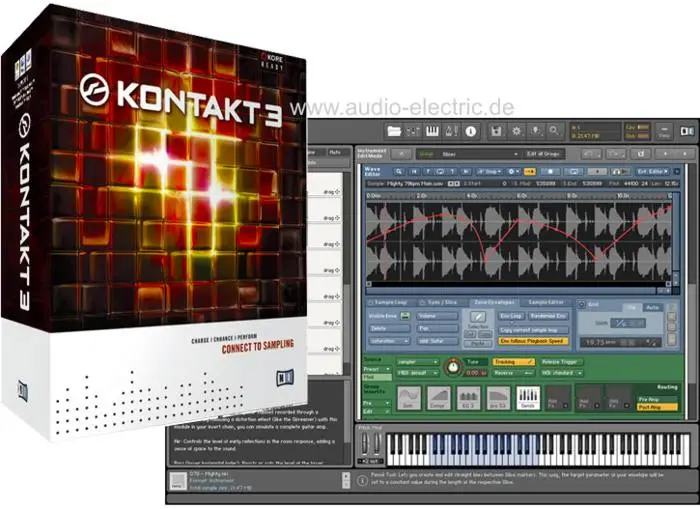The image size is (700, 509).
Task: Click the Wave Editor zoom magnifier icon
Action: point(399,171)
